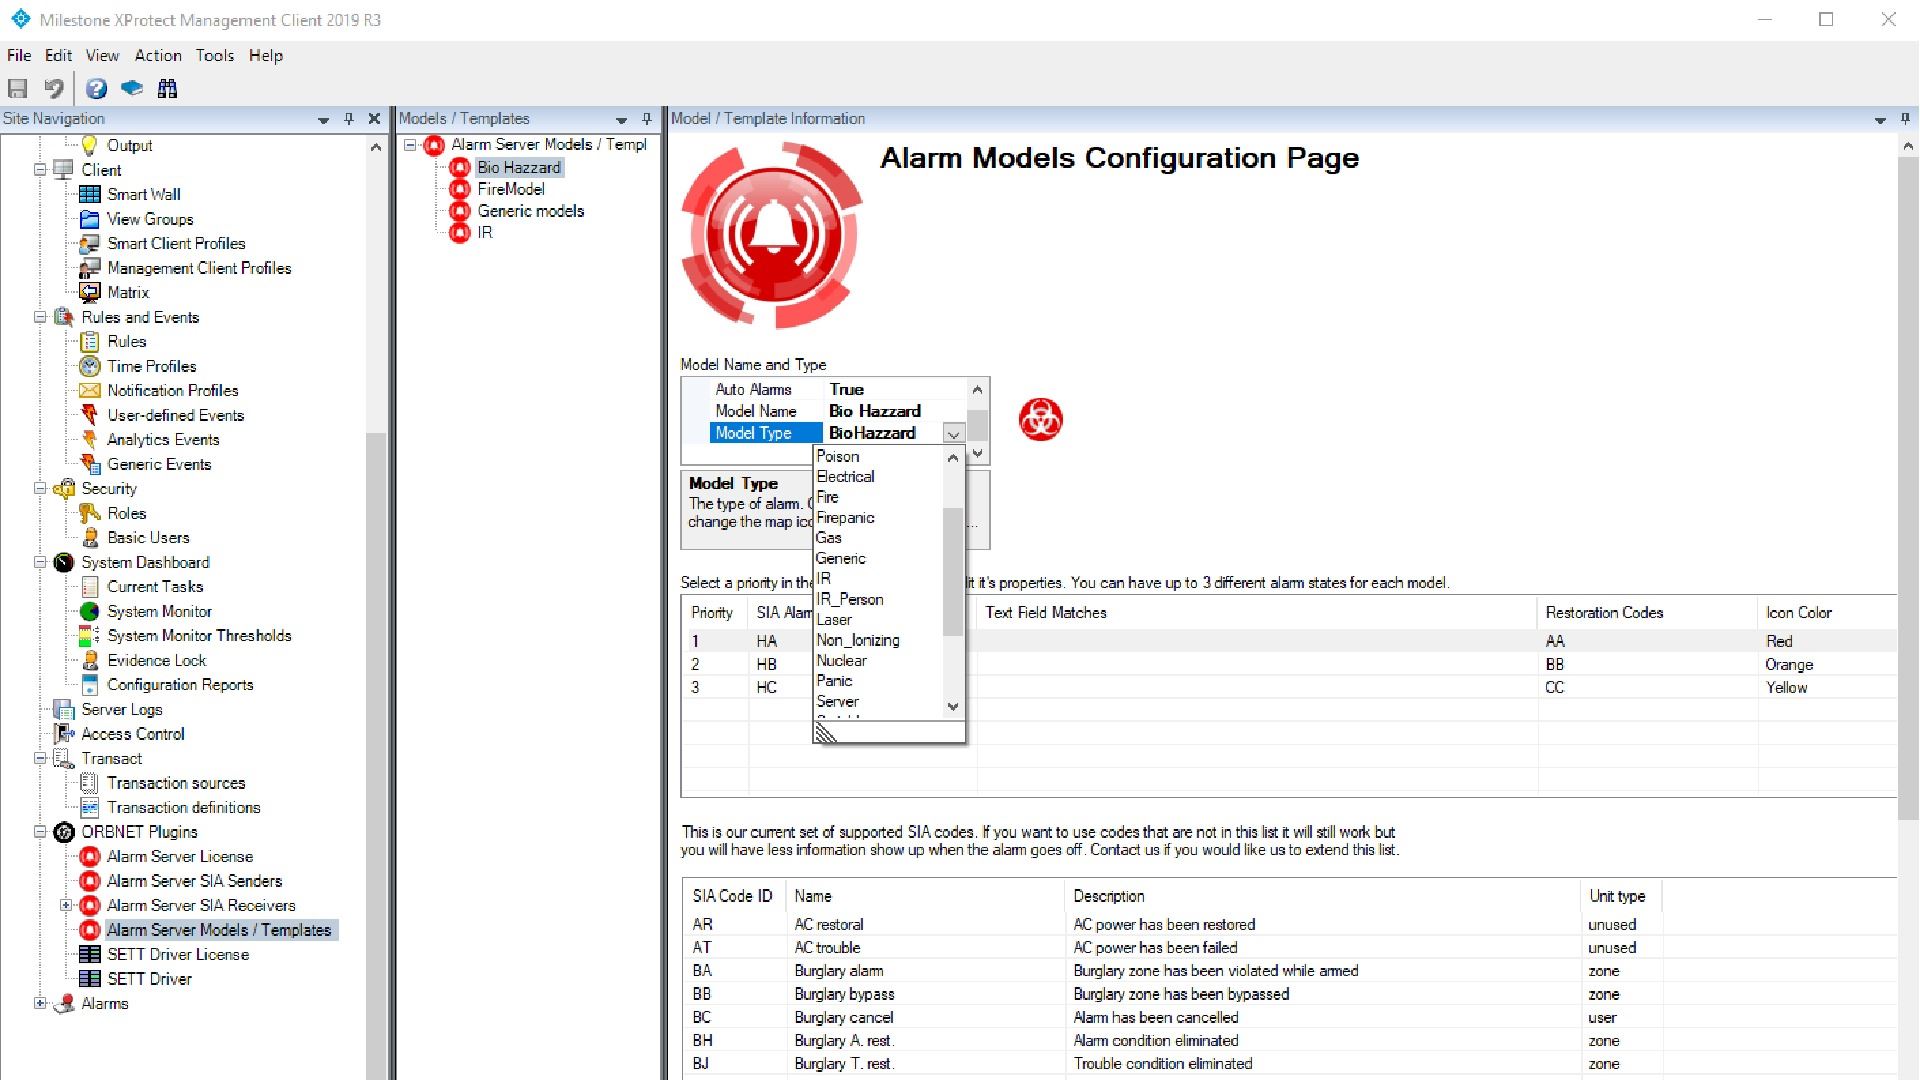The height and width of the screenshot is (1080, 1920).
Task: Pin the Models / Templates panel
Action: pyautogui.click(x=646, y=118)
